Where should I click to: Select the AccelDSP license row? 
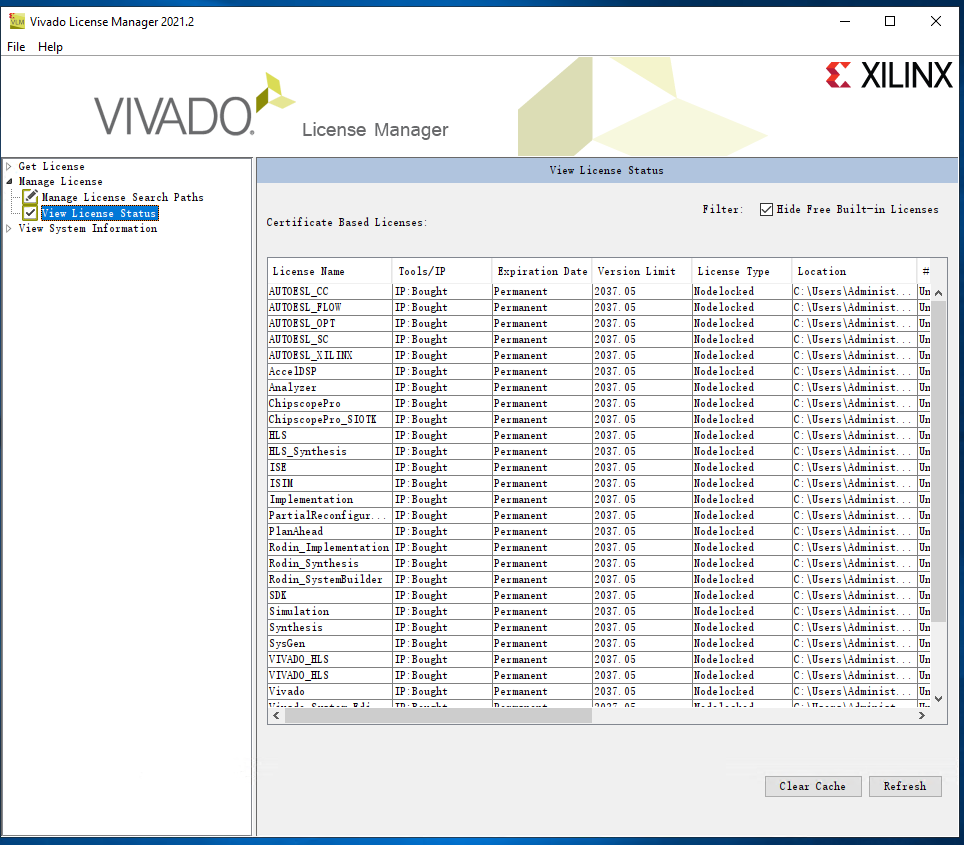(599, 371)
